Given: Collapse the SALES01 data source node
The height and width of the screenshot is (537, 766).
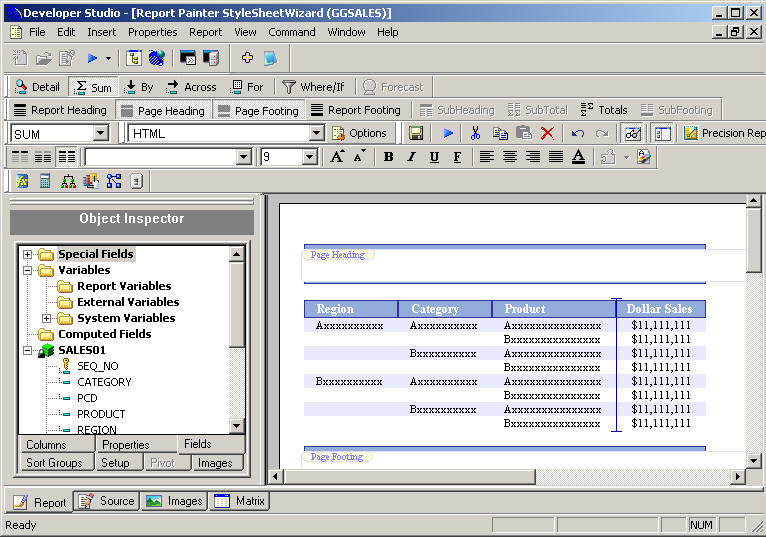Looking at the screenshot, I should click(x=27, y=350).
